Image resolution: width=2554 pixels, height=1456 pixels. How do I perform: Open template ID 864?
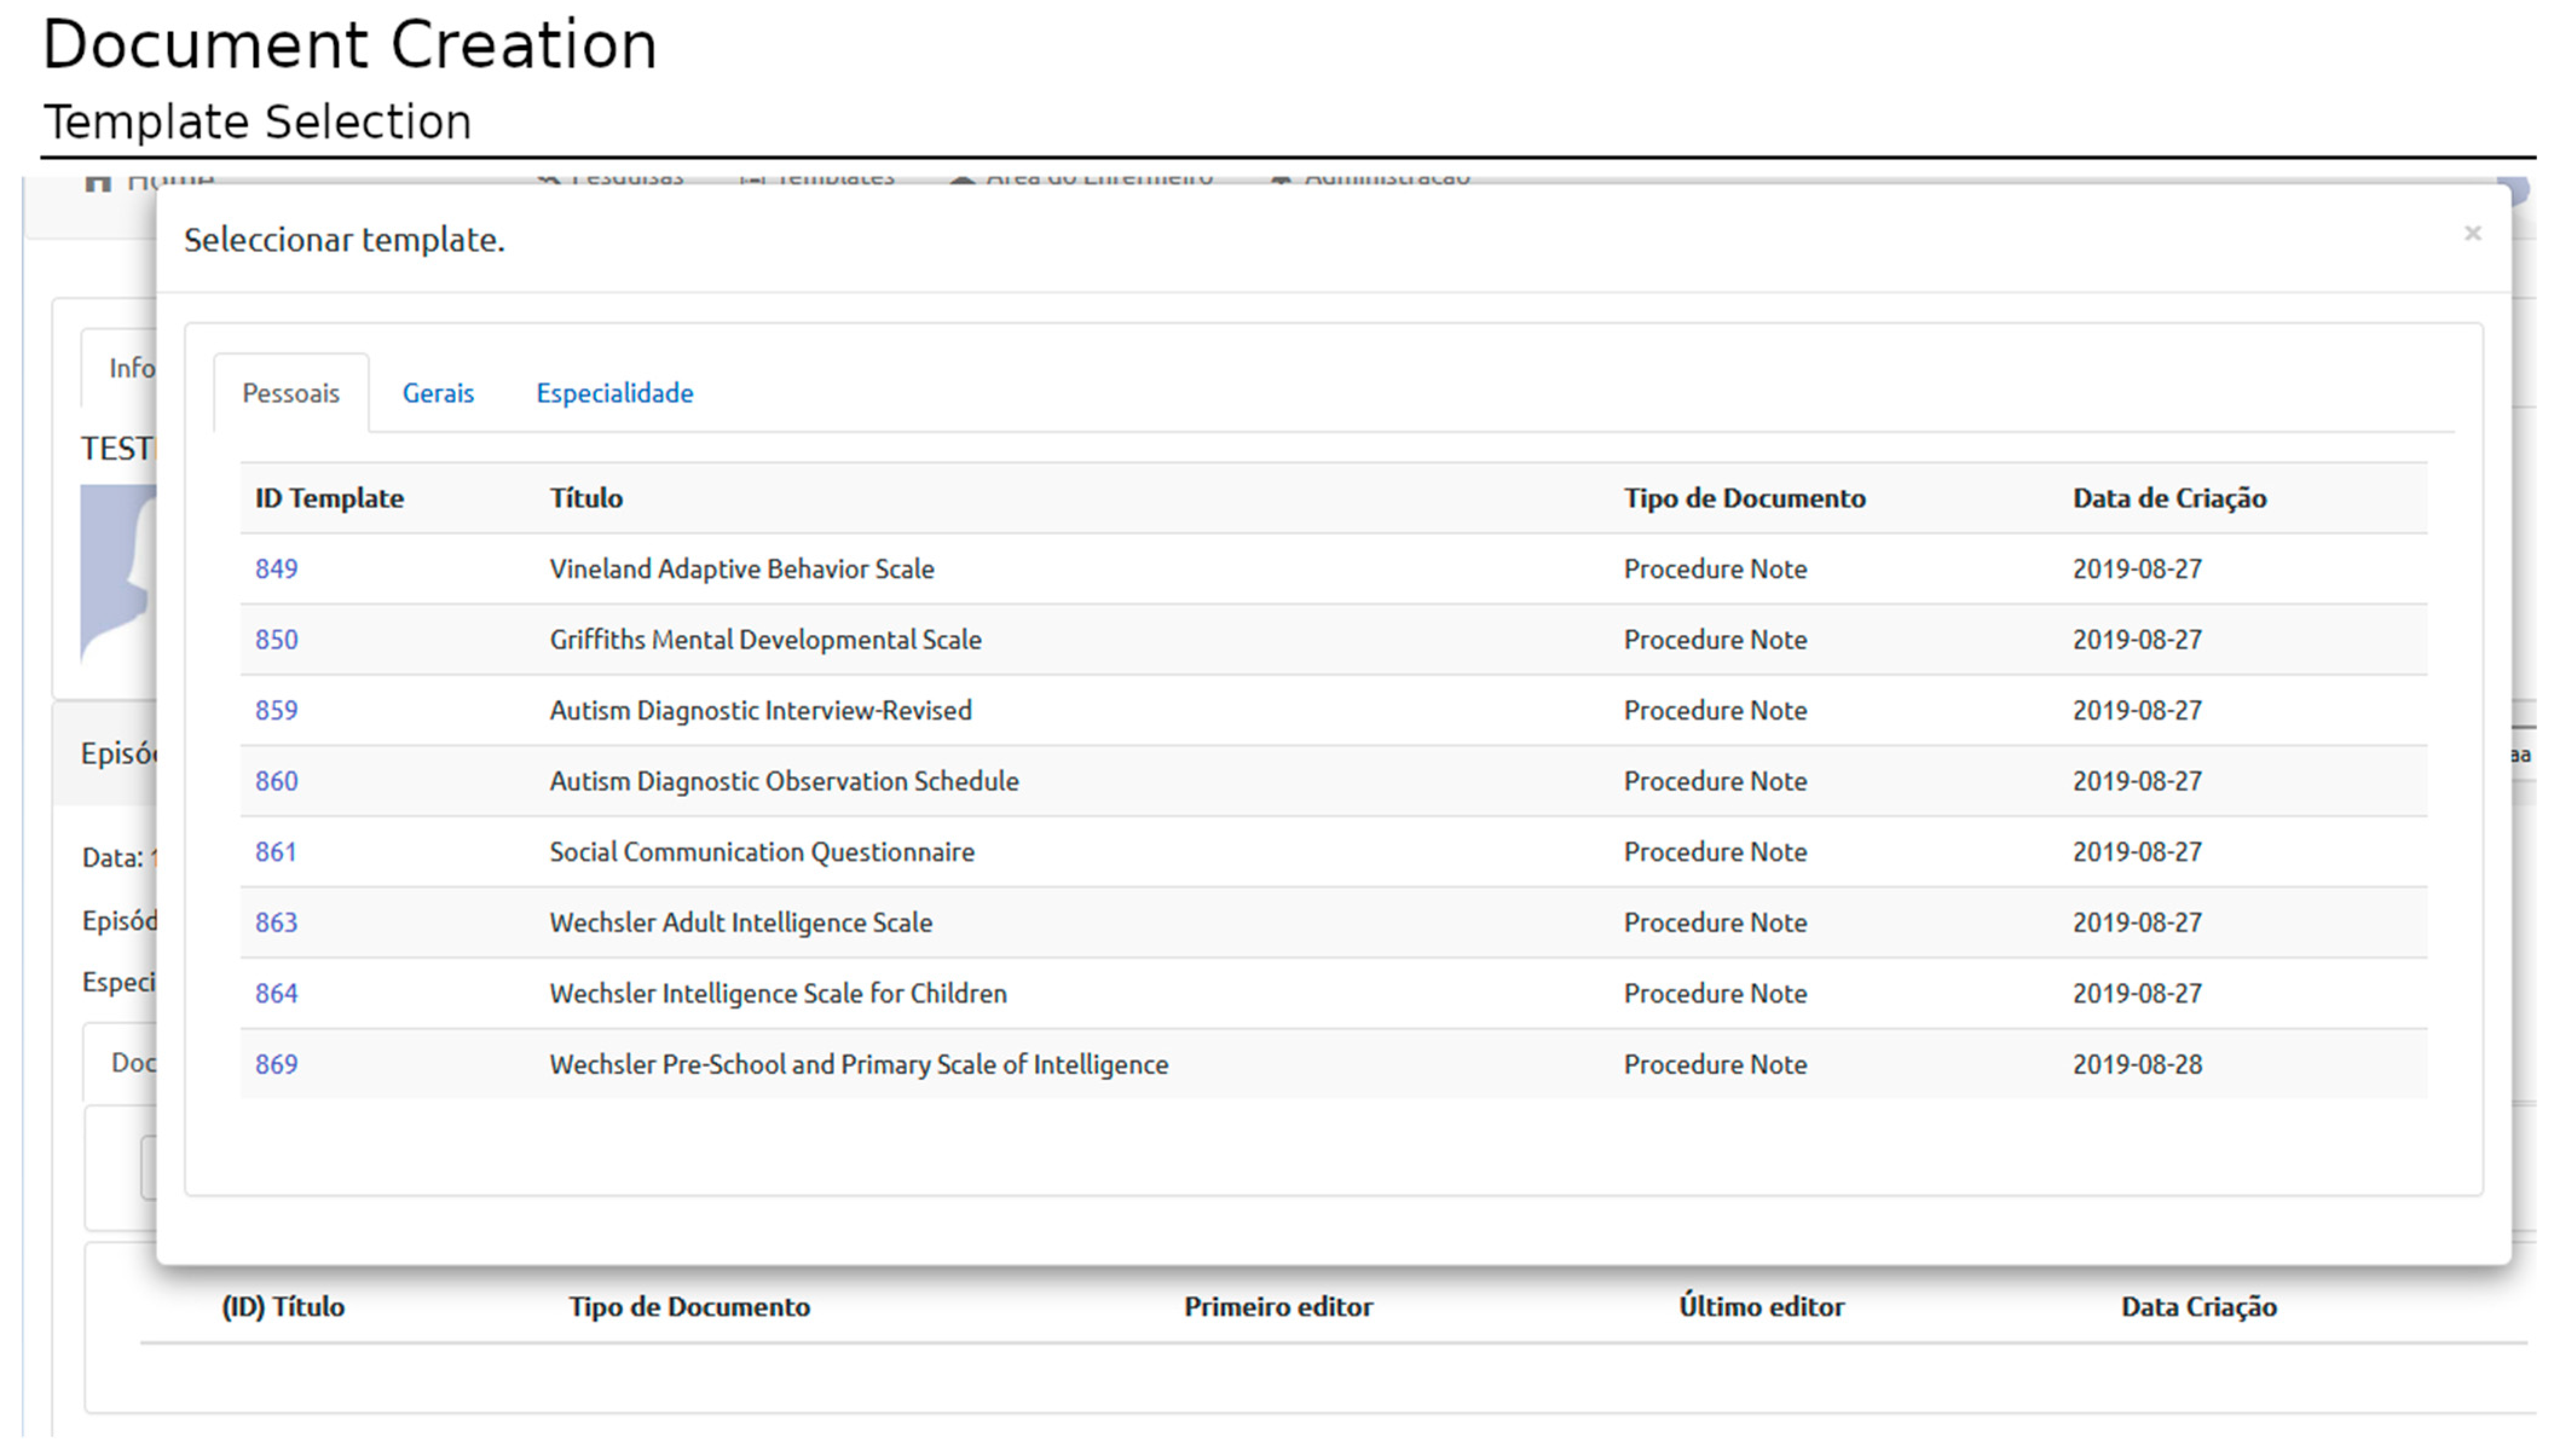pos(276,994)
